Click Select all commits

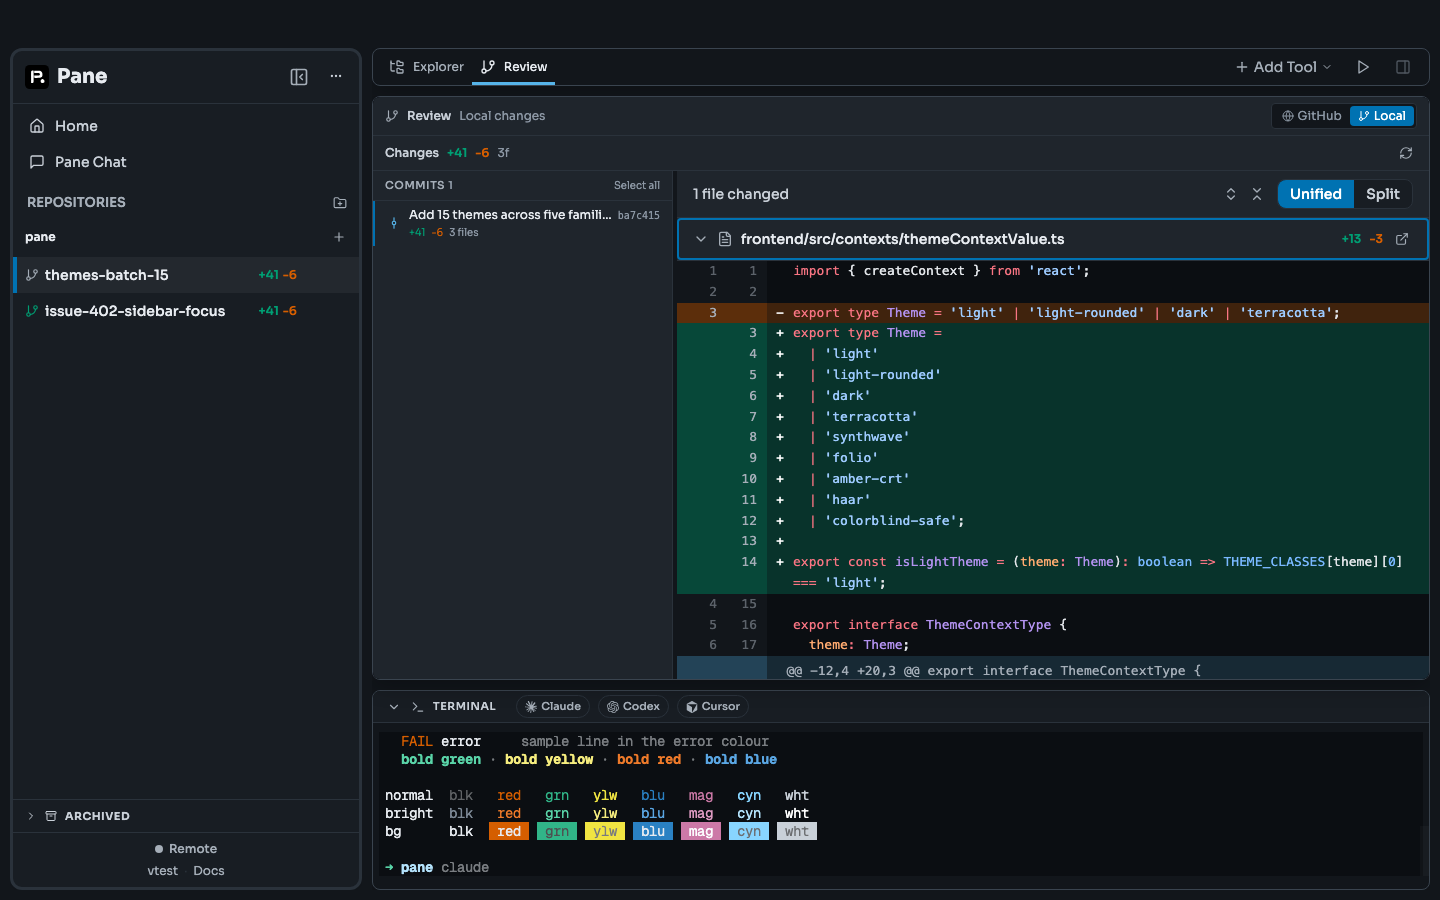[637, 186]
